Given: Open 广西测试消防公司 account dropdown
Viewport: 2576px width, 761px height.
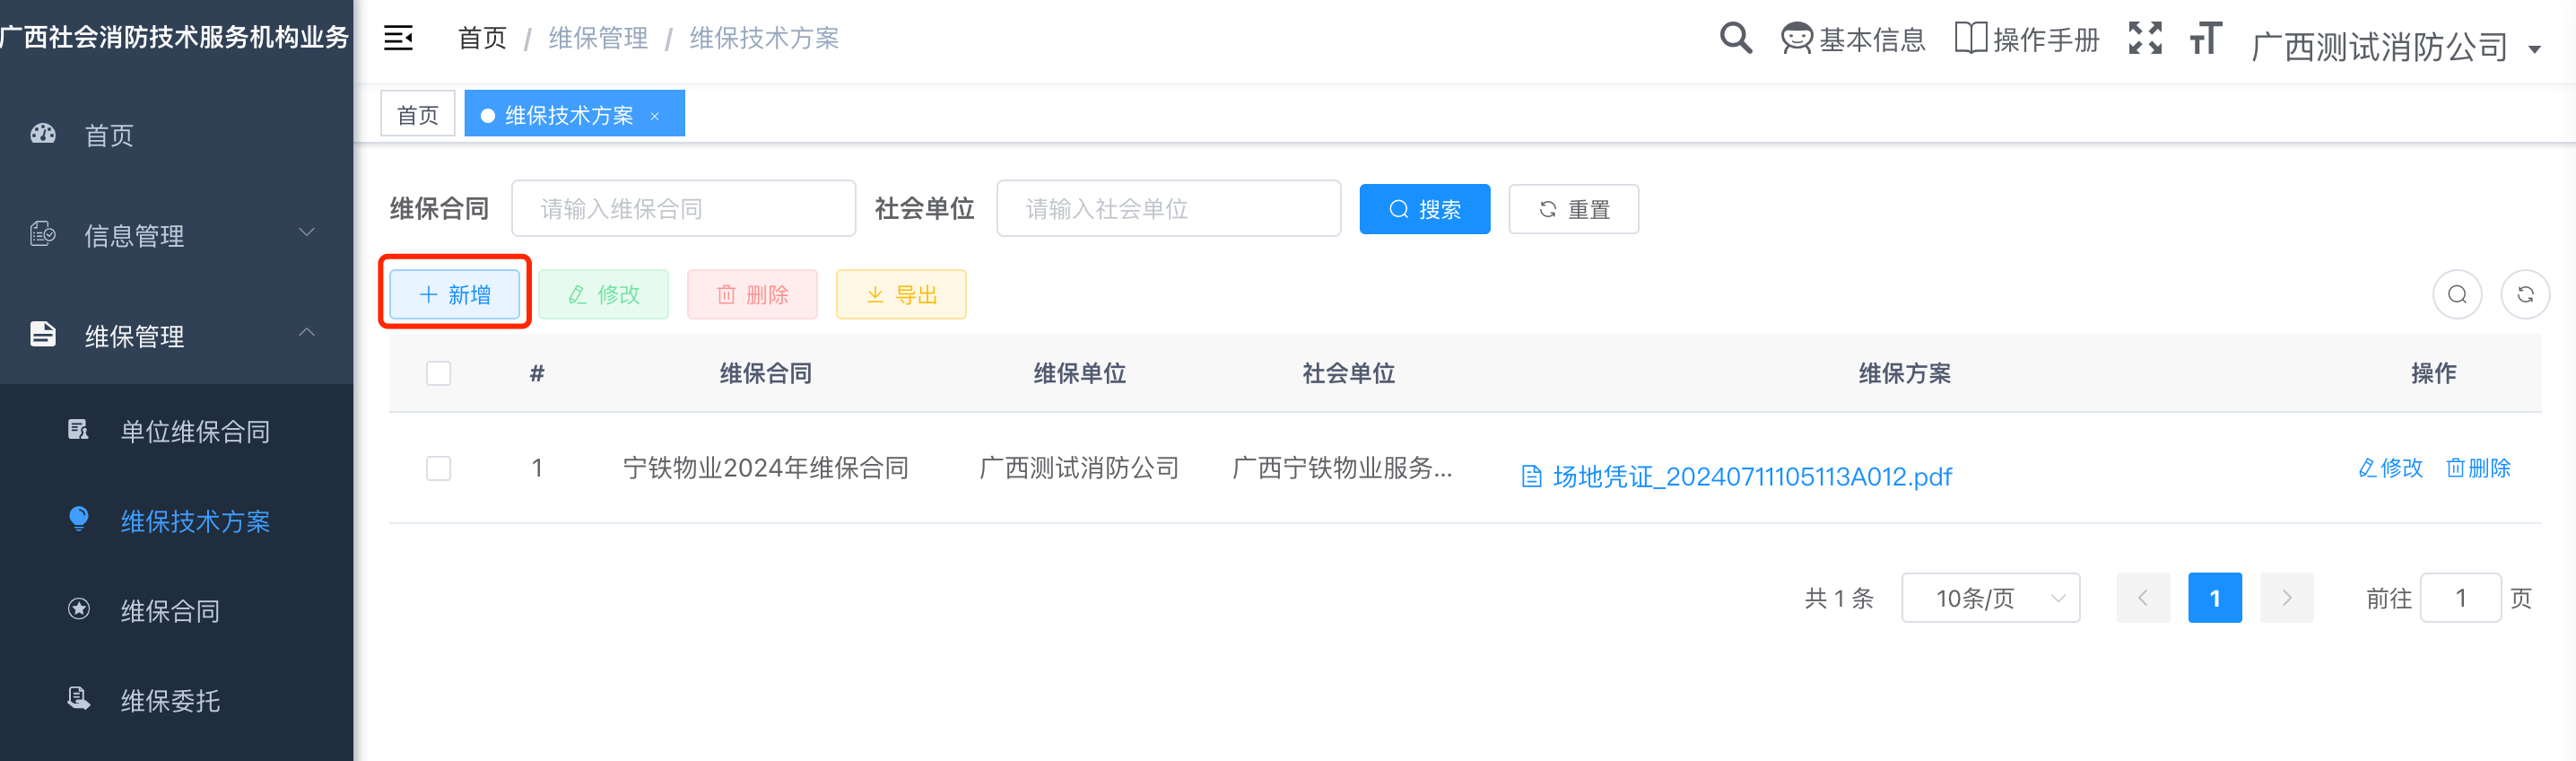Looking at the screenshot, I should (2396, 46).
